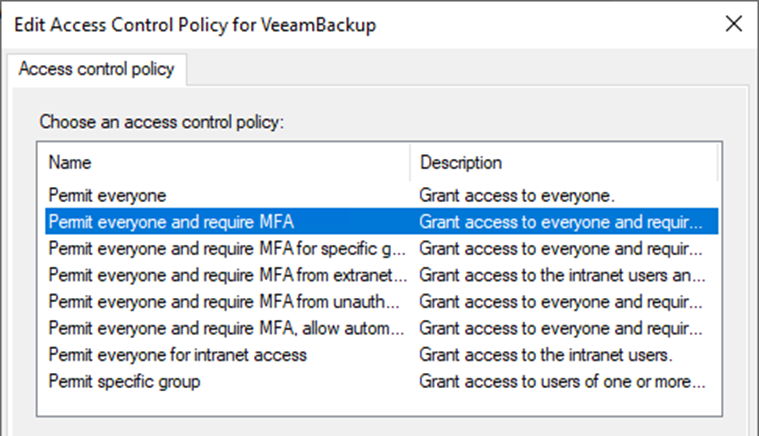Click the Description column header
The image size is (759, 436).
(460, 162)
